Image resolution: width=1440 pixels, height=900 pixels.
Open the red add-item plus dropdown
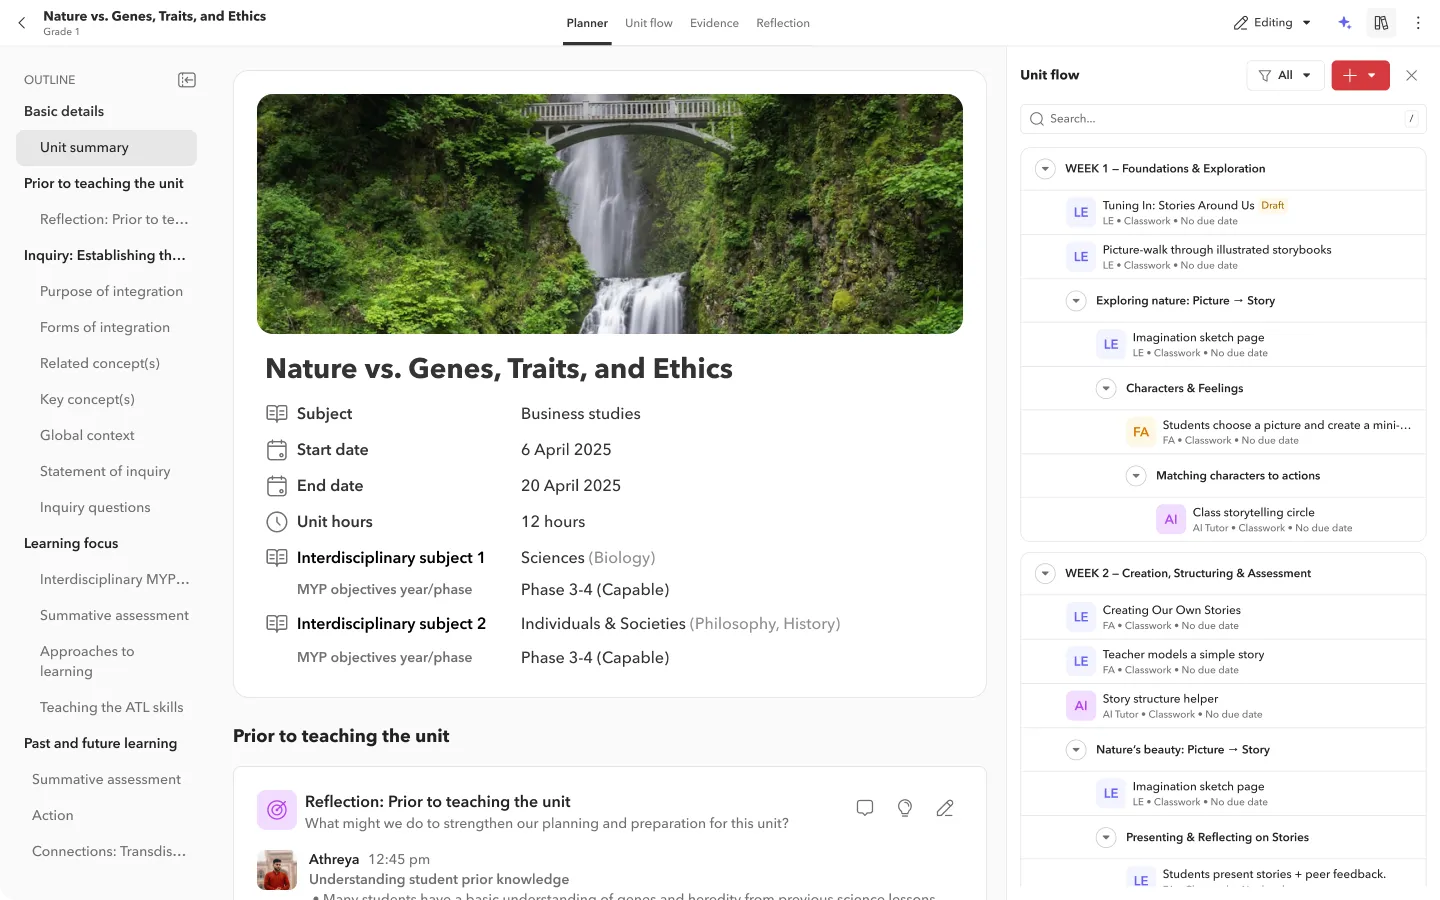(1360, 75)
